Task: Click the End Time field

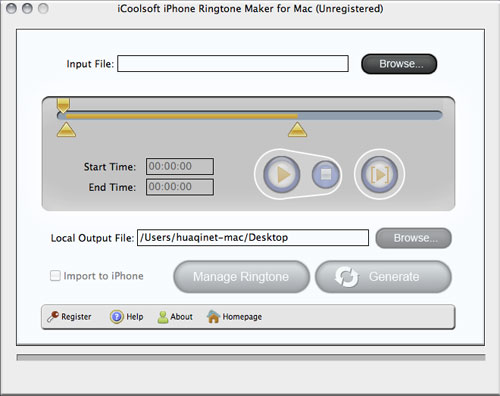Action: coord(180,187)
